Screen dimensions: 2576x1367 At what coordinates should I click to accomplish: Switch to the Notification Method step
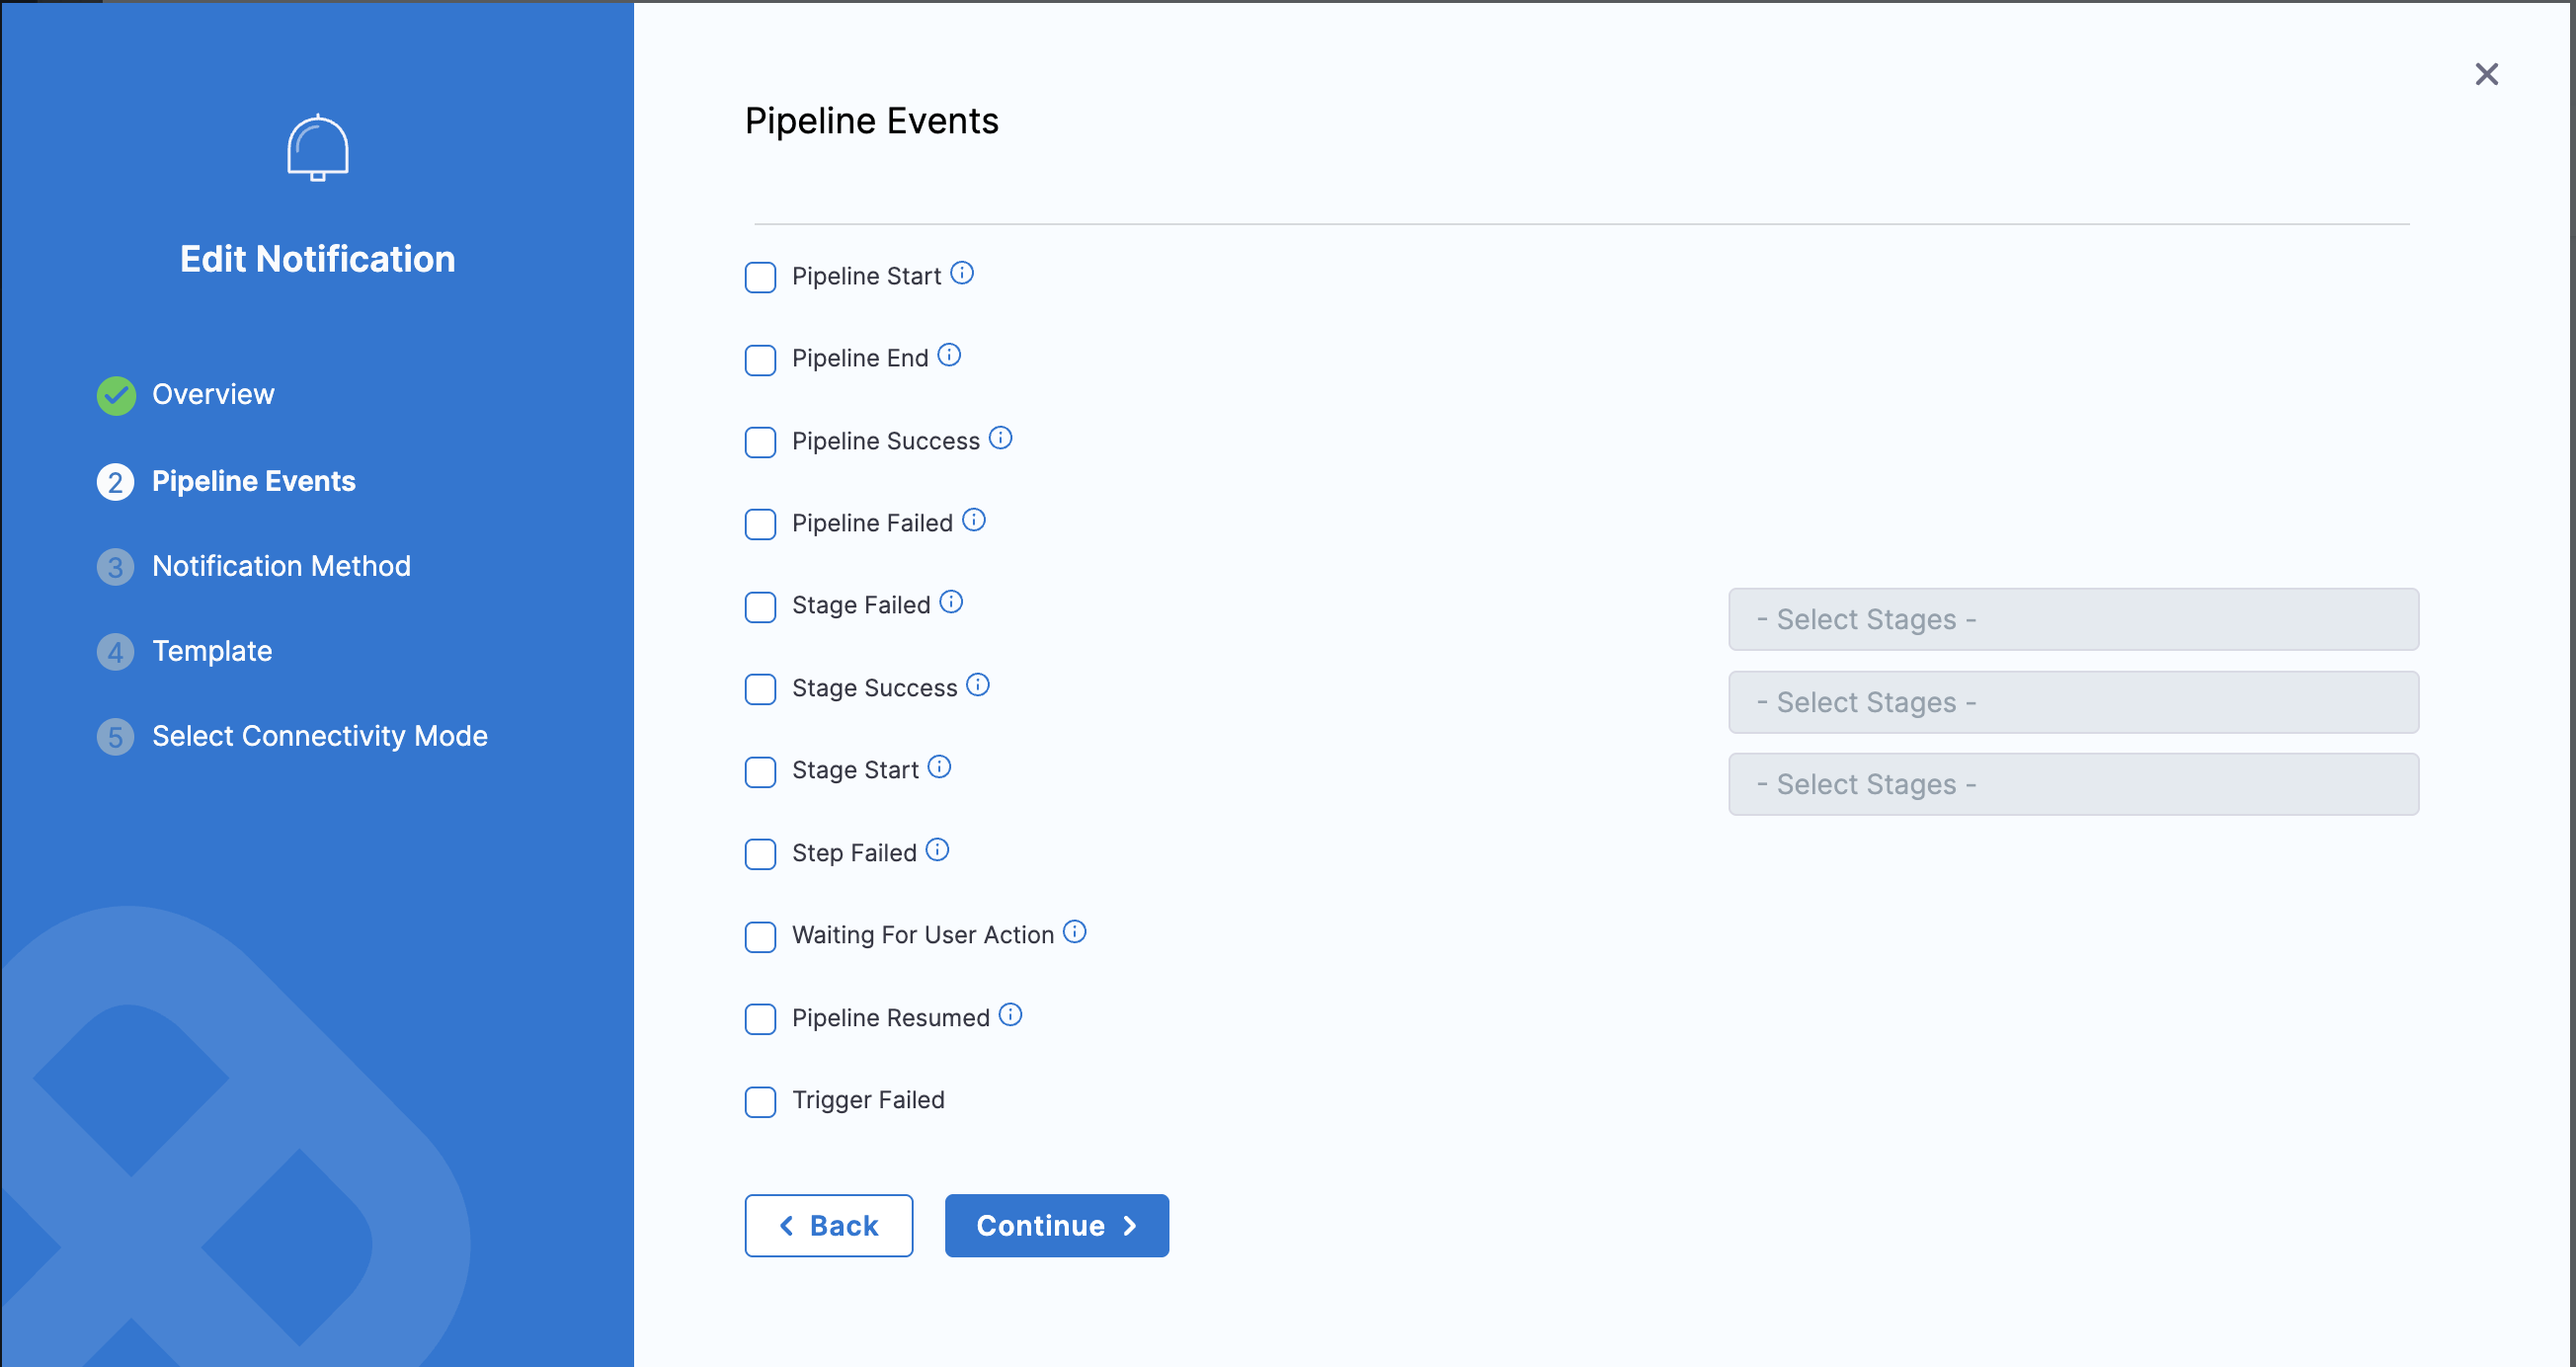click(x=280, y=566)
